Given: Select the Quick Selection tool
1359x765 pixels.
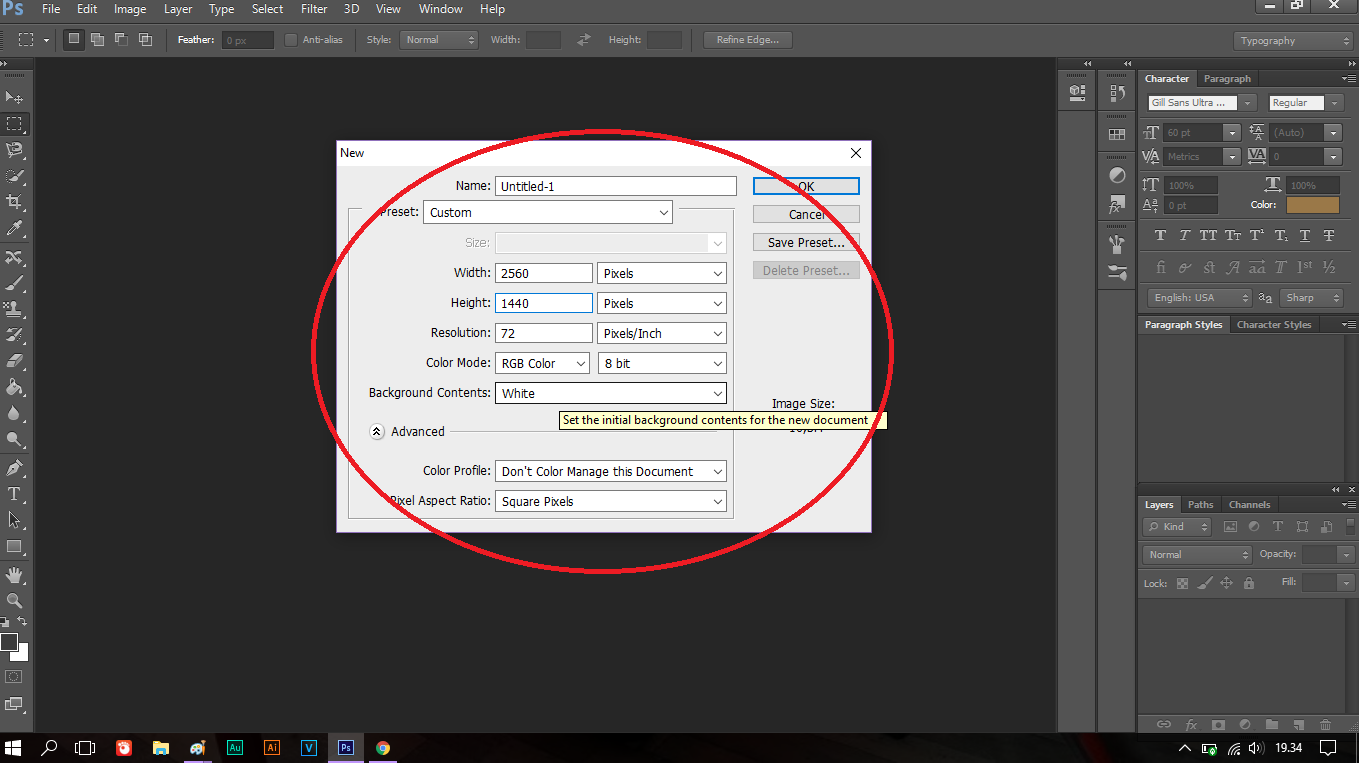Looking at the screenshot, I should (14, 176).
